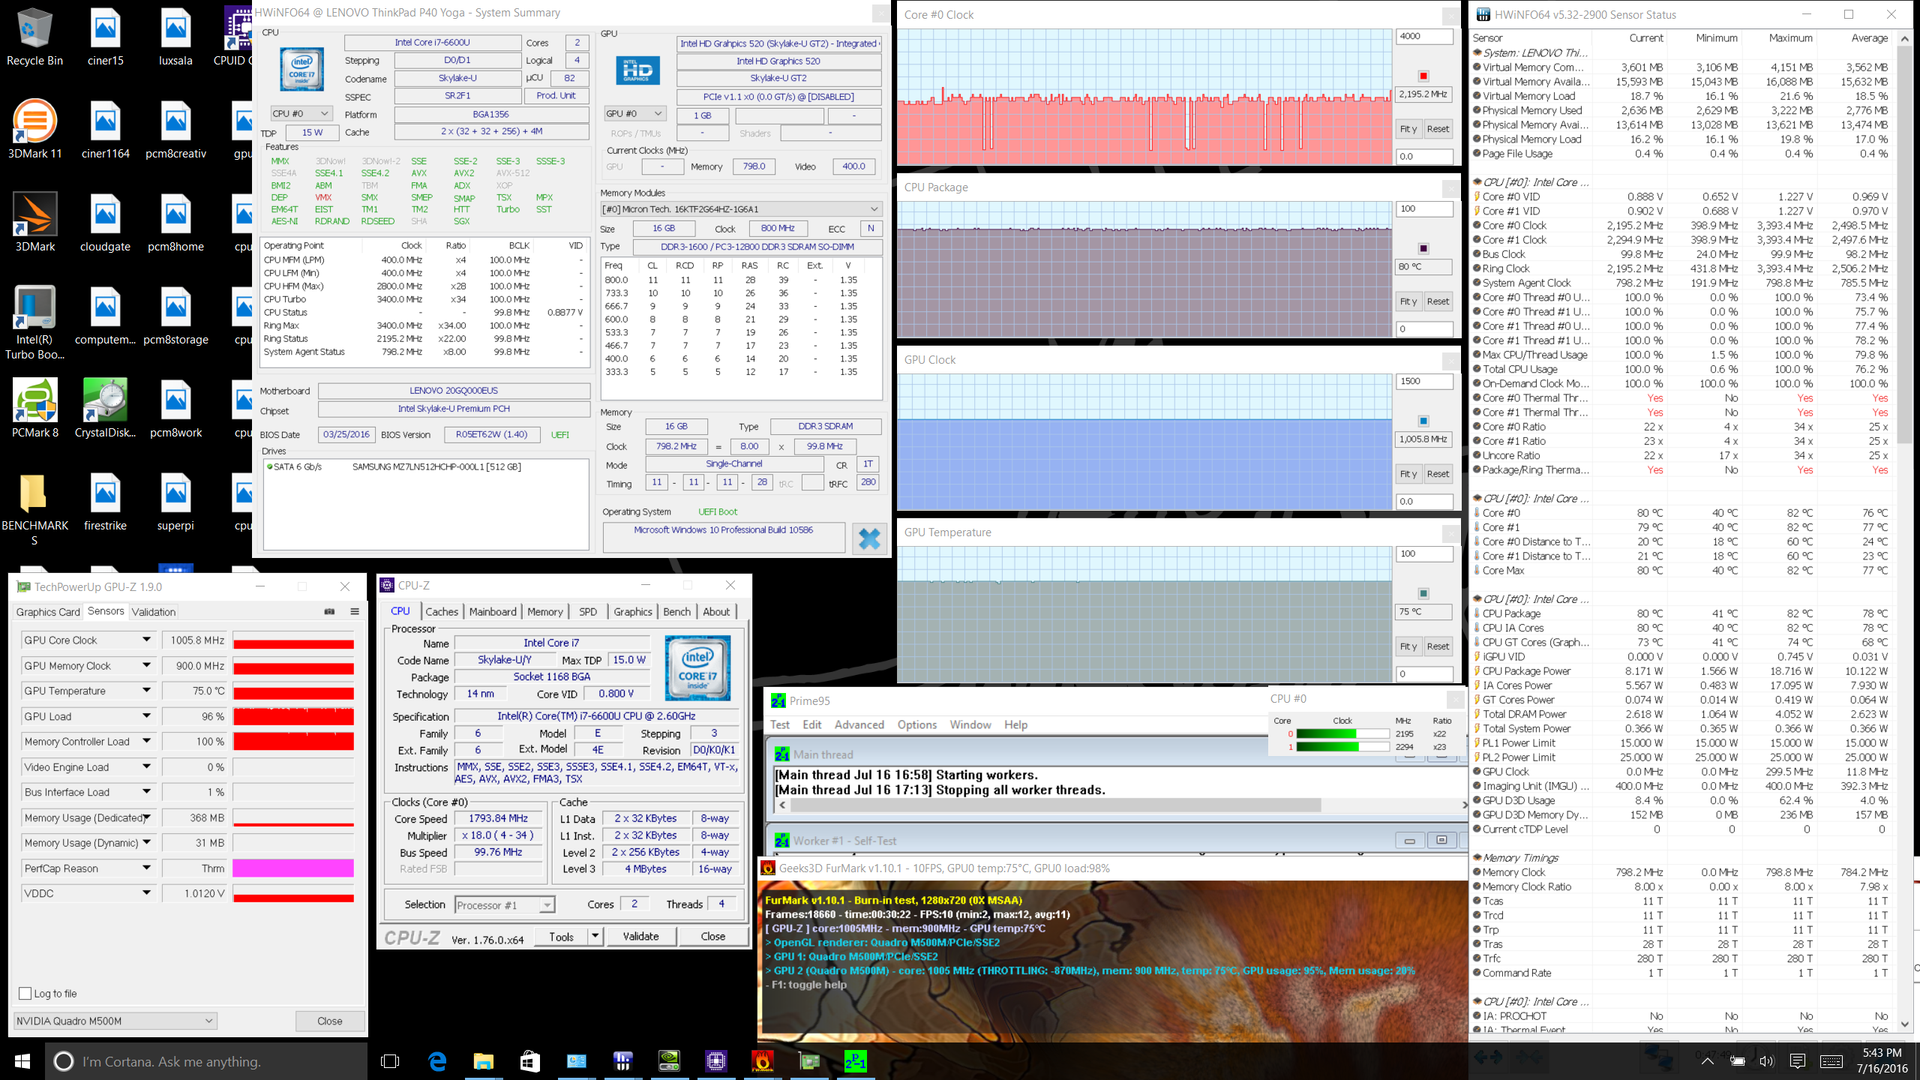Switch to CPU-Z taskbar icon

(716, 1061)
